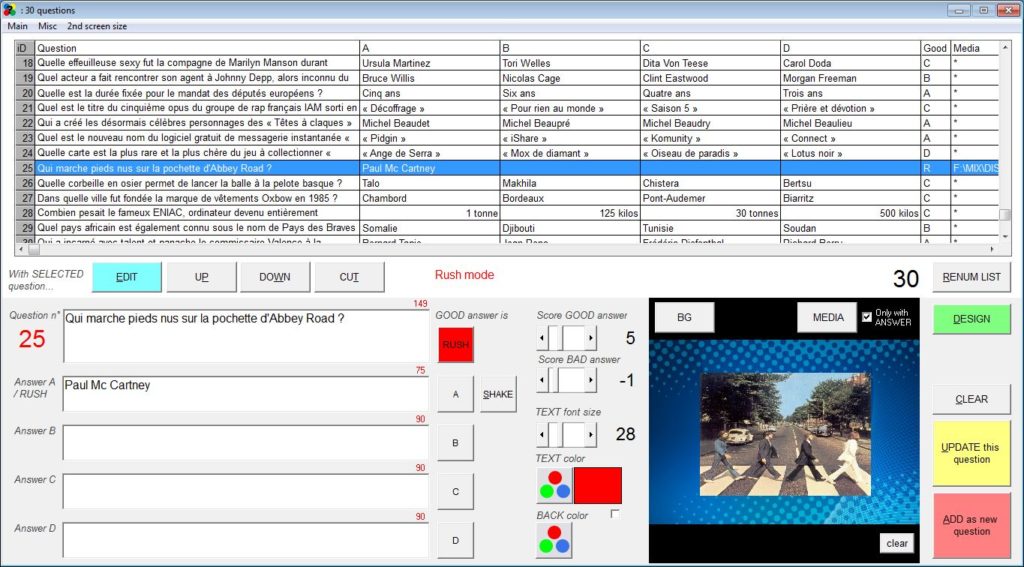
Task: Select row 22 about Têtes à claques
Action: pyautogui.click(x=507, y=123)
